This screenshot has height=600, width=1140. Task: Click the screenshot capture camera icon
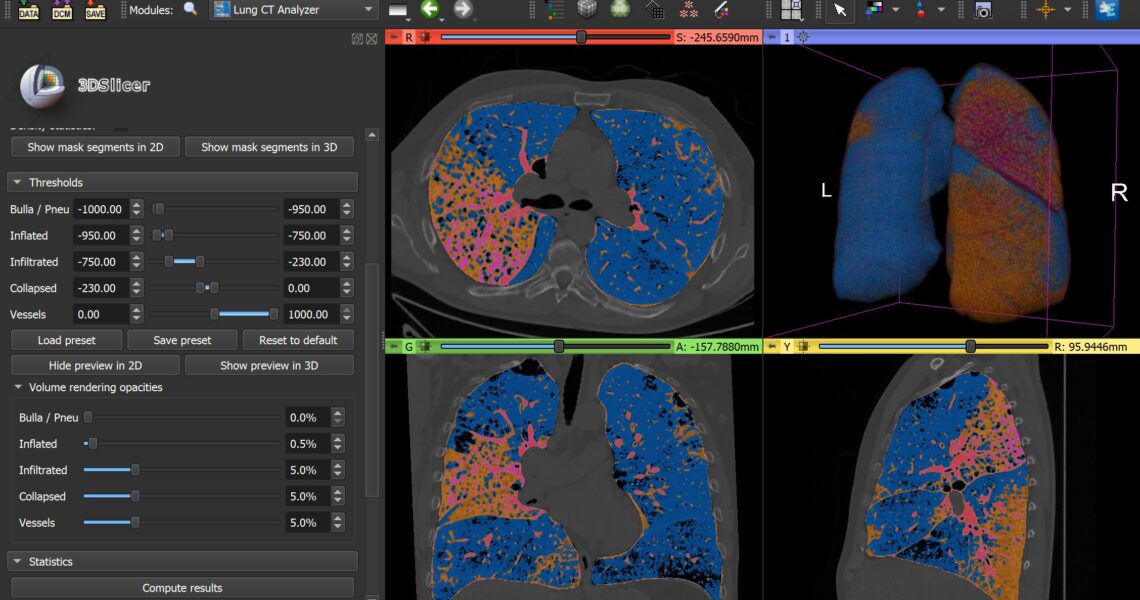pyautogui.click(x=983, y=10)
